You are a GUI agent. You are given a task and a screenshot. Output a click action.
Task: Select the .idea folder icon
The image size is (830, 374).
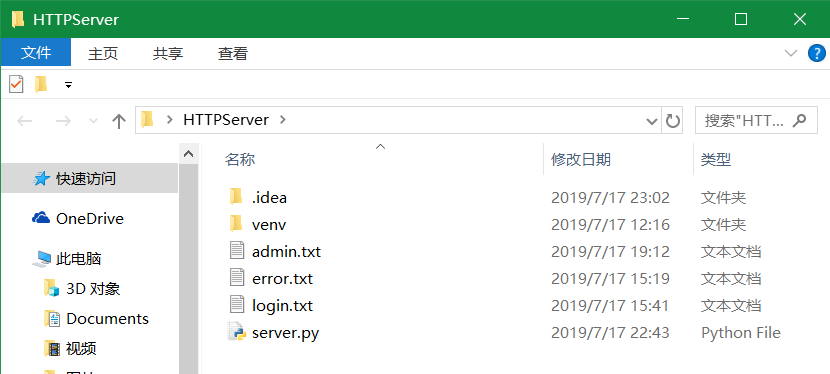tap(236, 197)
